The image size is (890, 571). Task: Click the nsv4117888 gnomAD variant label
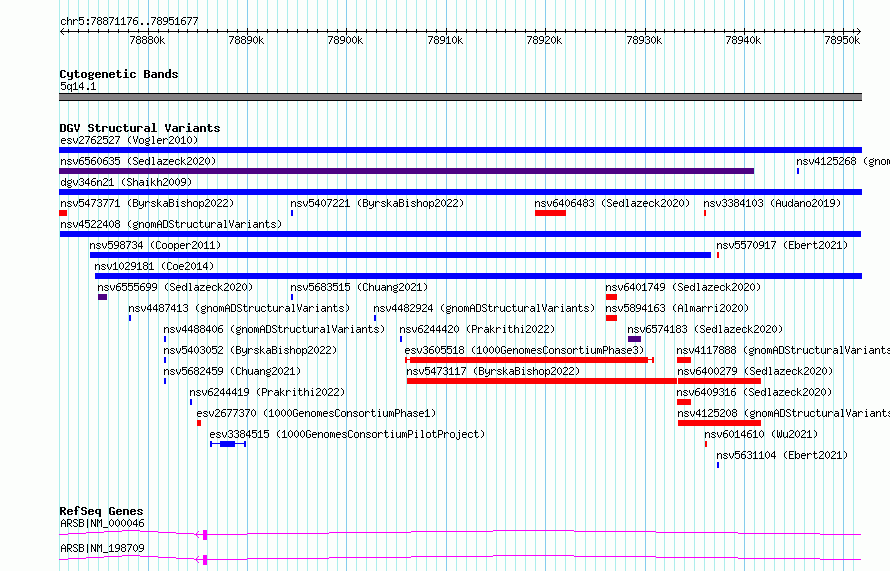[783, 350]
